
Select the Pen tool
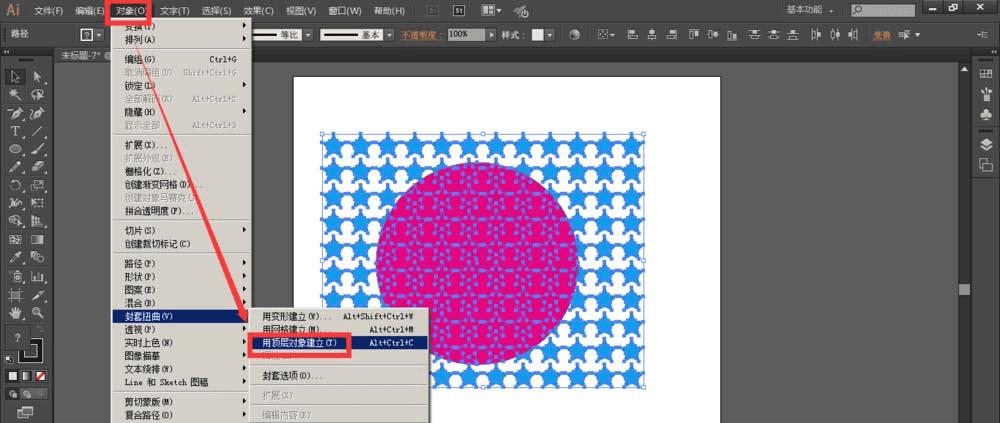coord(15,114)
